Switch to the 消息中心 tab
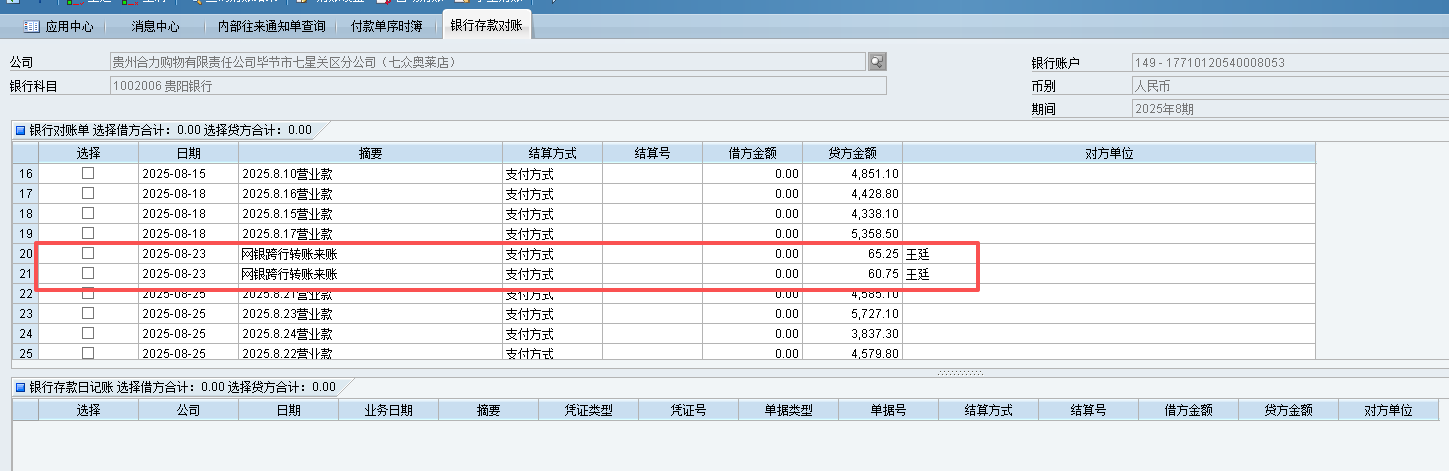This screenshot has width=1449, height=471. click(x=155, y=26)
